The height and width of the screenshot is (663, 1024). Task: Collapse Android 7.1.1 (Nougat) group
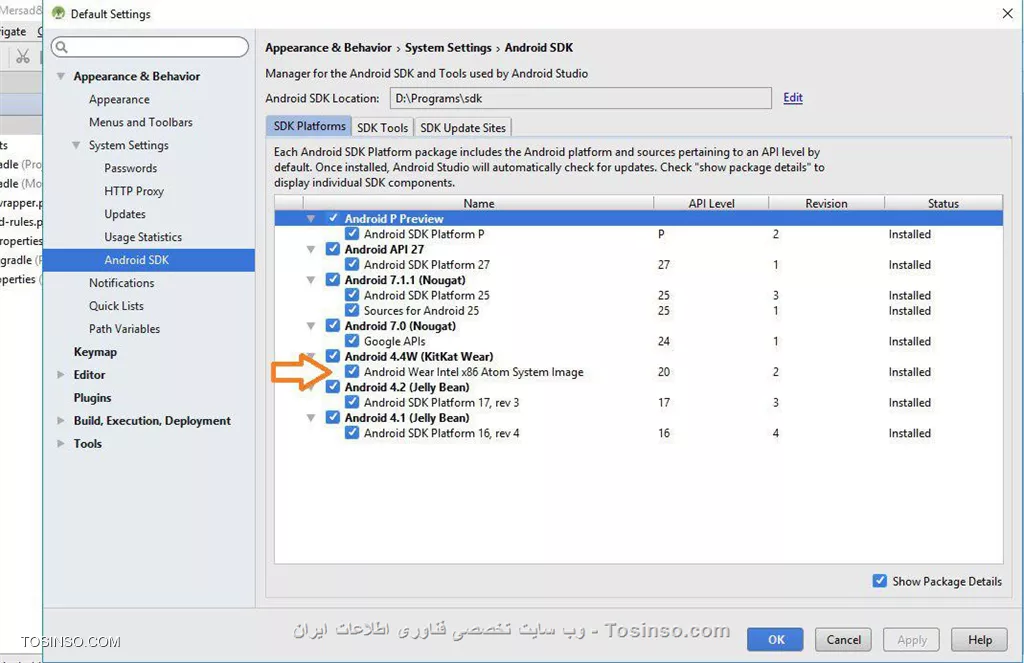pos(312,280)
